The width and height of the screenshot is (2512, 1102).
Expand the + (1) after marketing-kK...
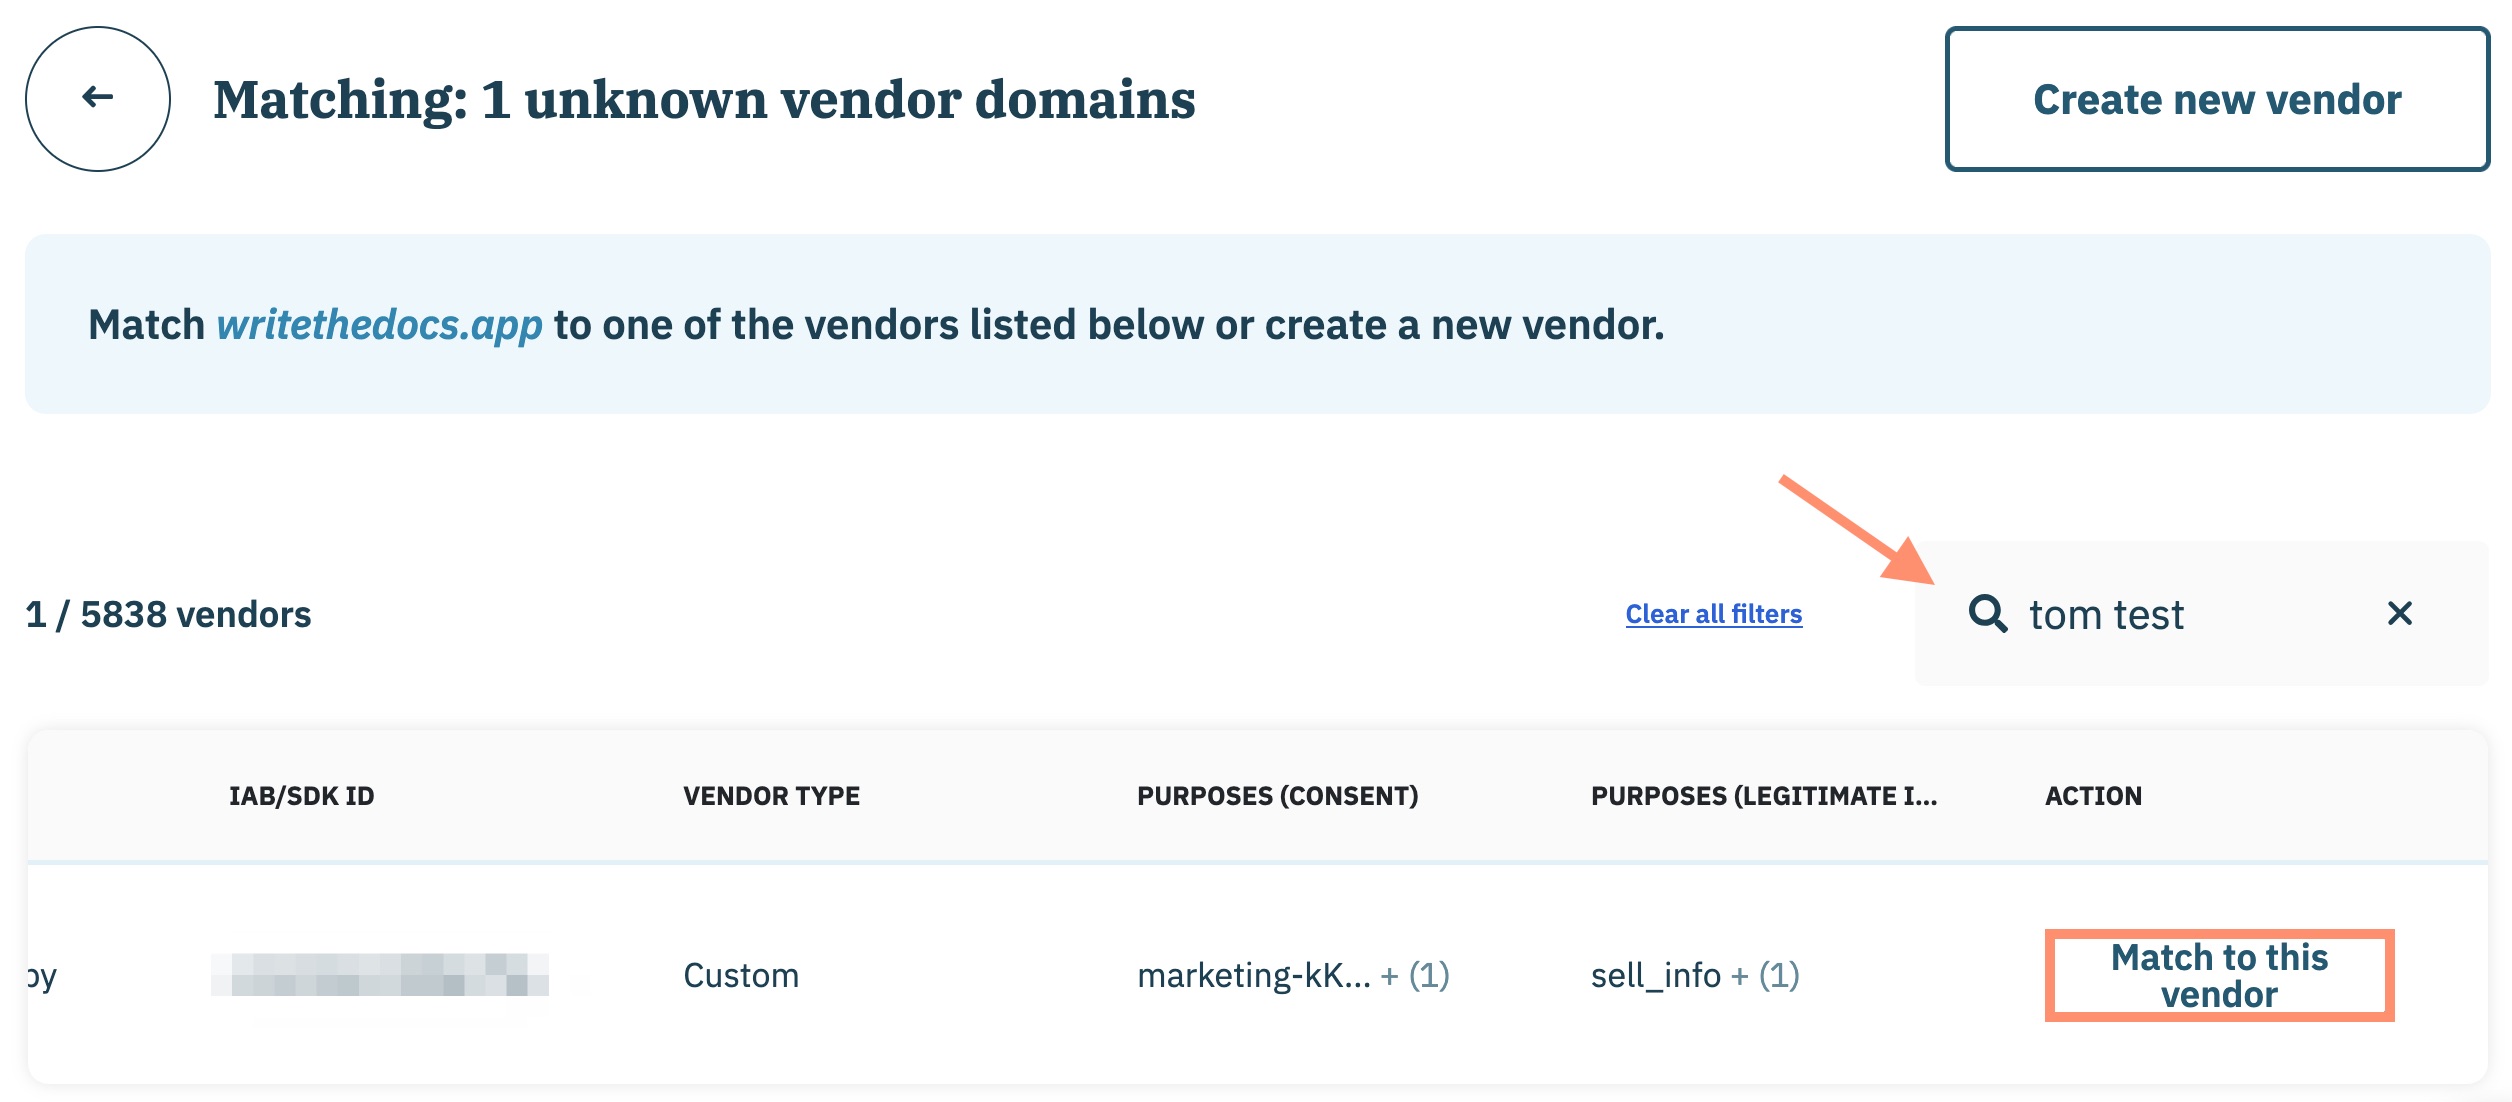tap(1415, 975)
